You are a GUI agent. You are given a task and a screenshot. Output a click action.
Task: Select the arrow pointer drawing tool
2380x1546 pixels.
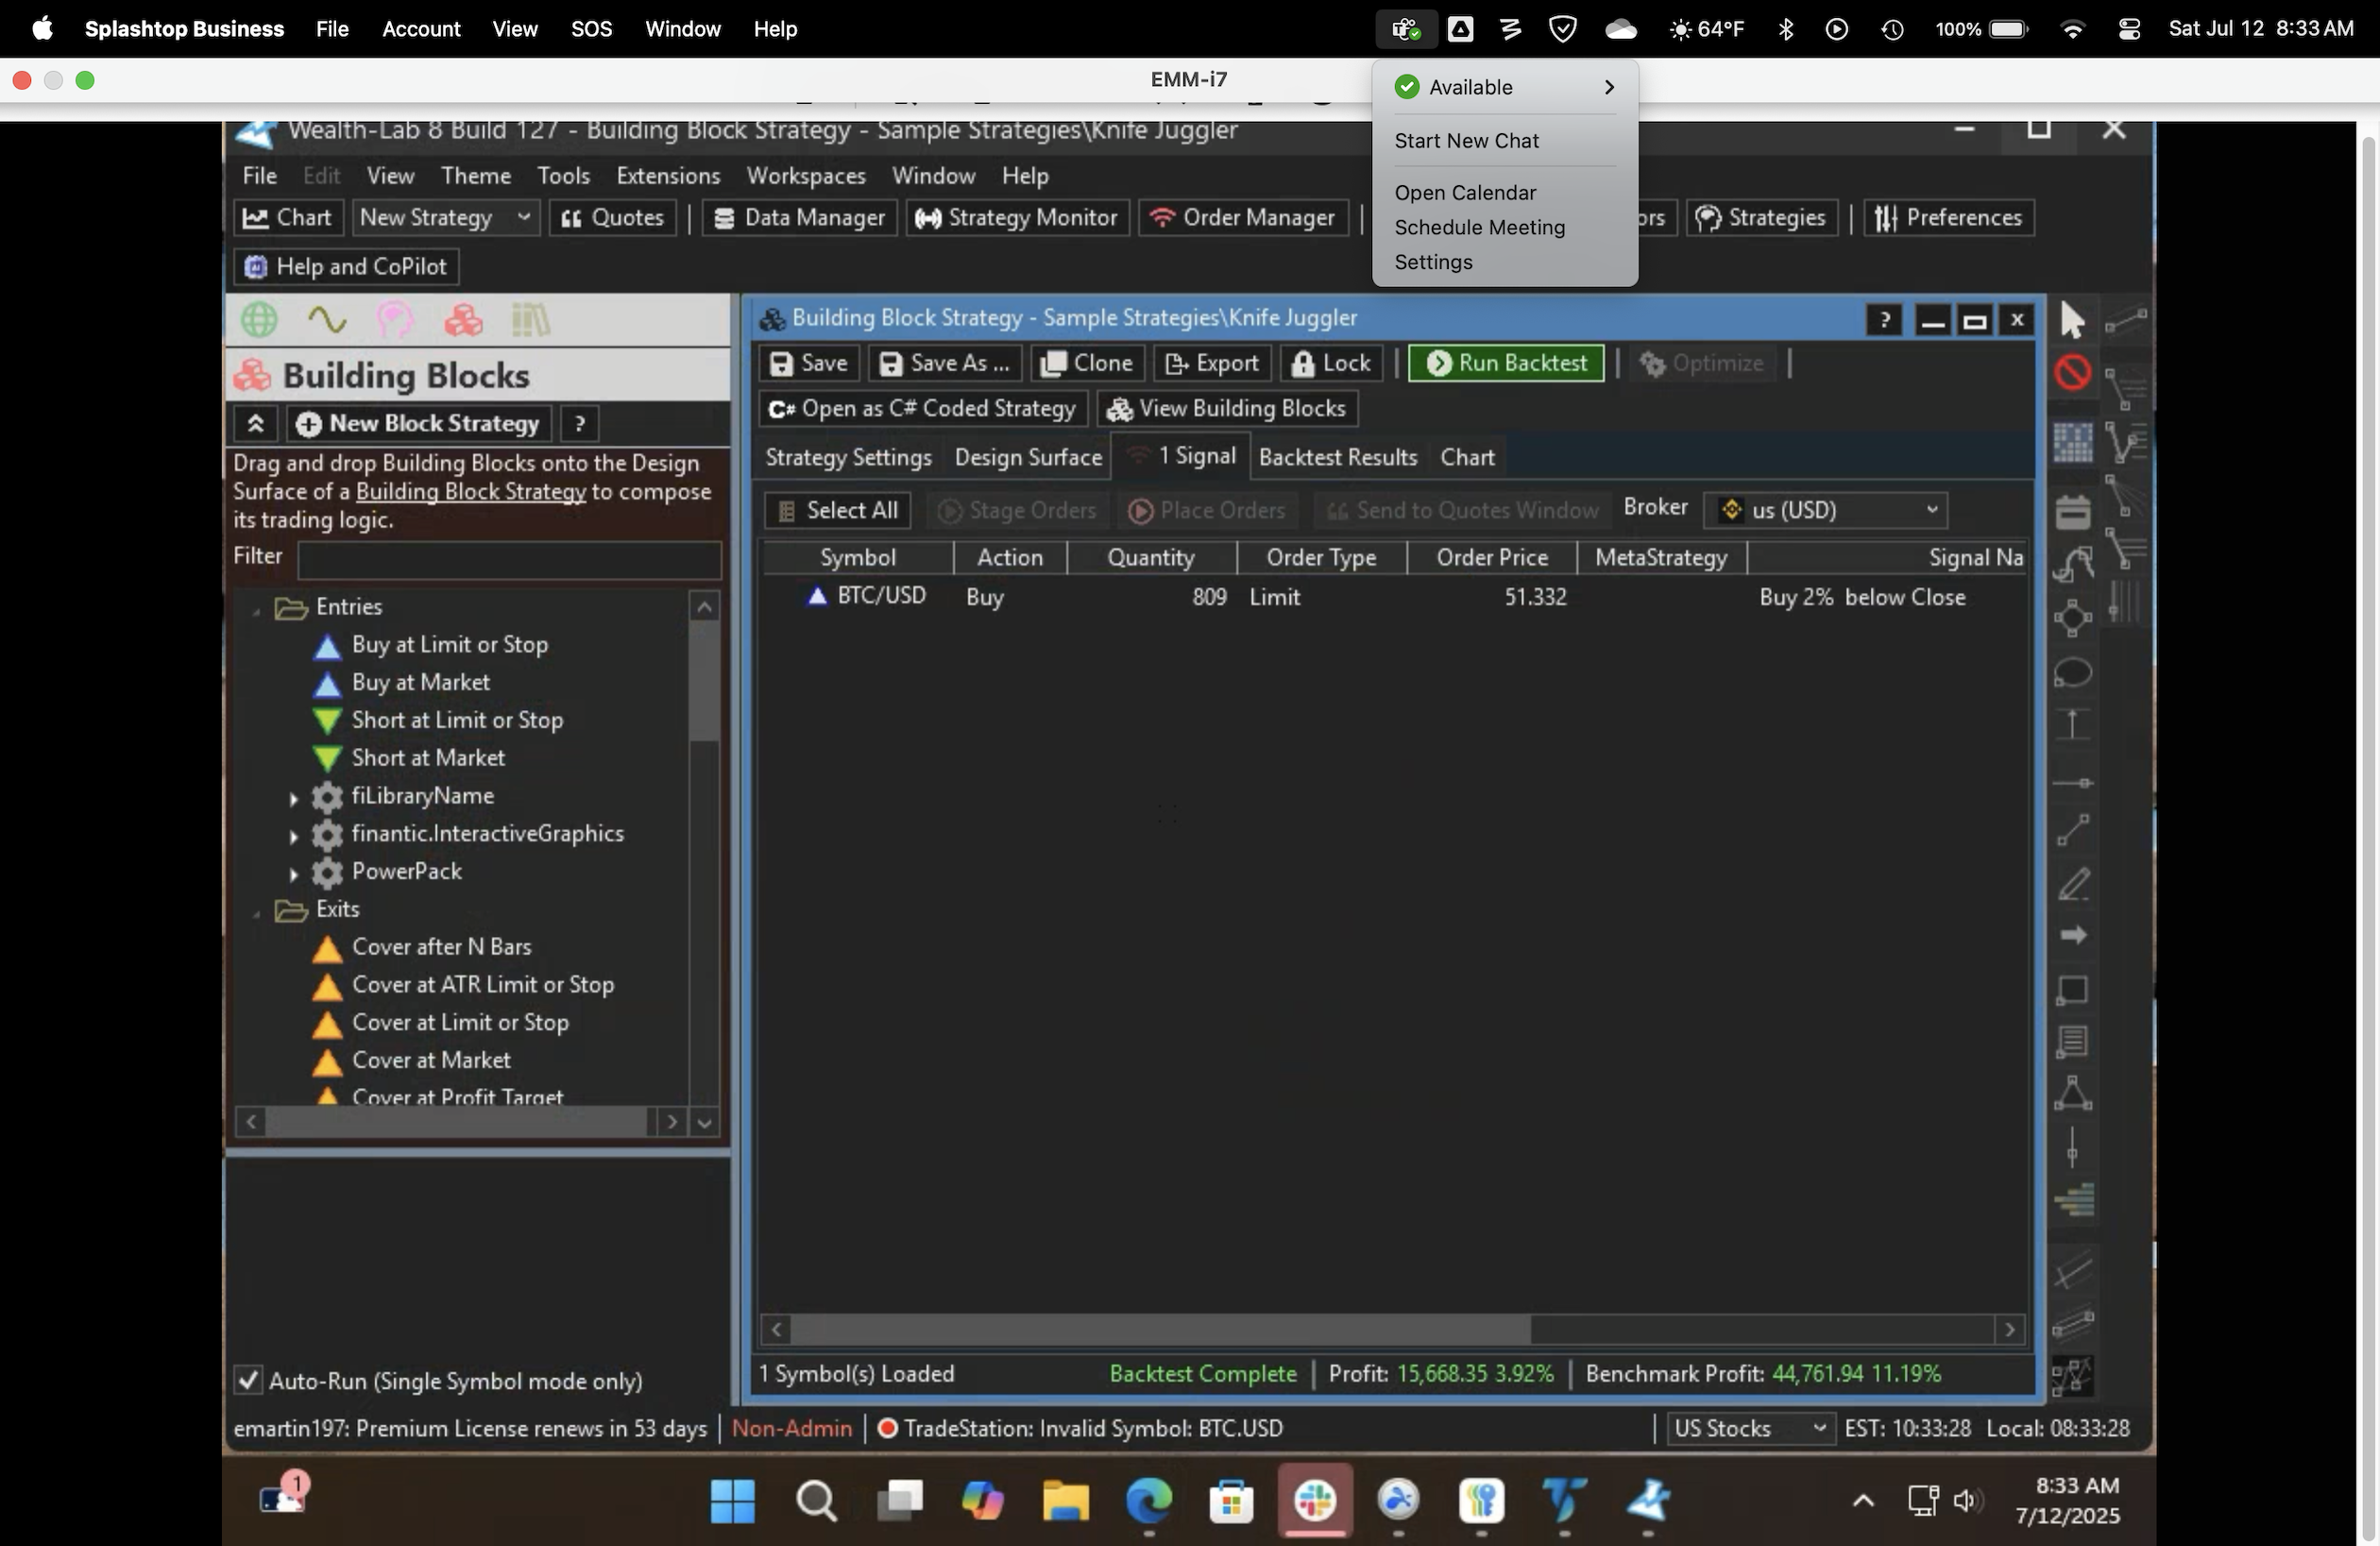tap(2072, 320)
